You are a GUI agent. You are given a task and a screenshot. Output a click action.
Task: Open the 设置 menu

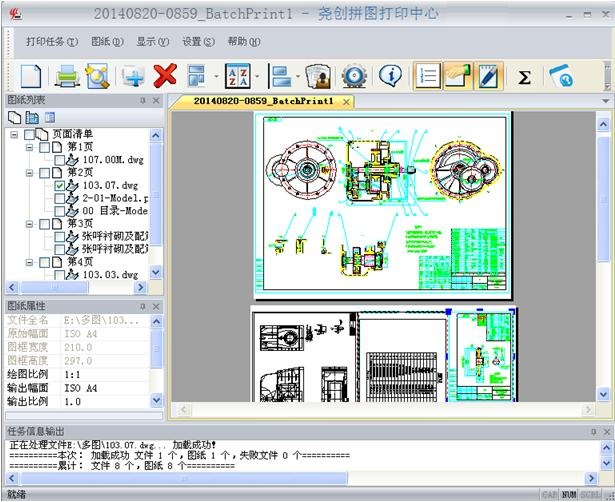coord(198,42)
